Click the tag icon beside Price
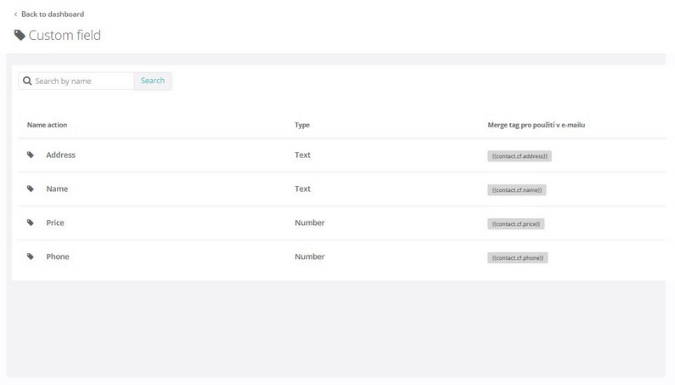 pos(30,223)
